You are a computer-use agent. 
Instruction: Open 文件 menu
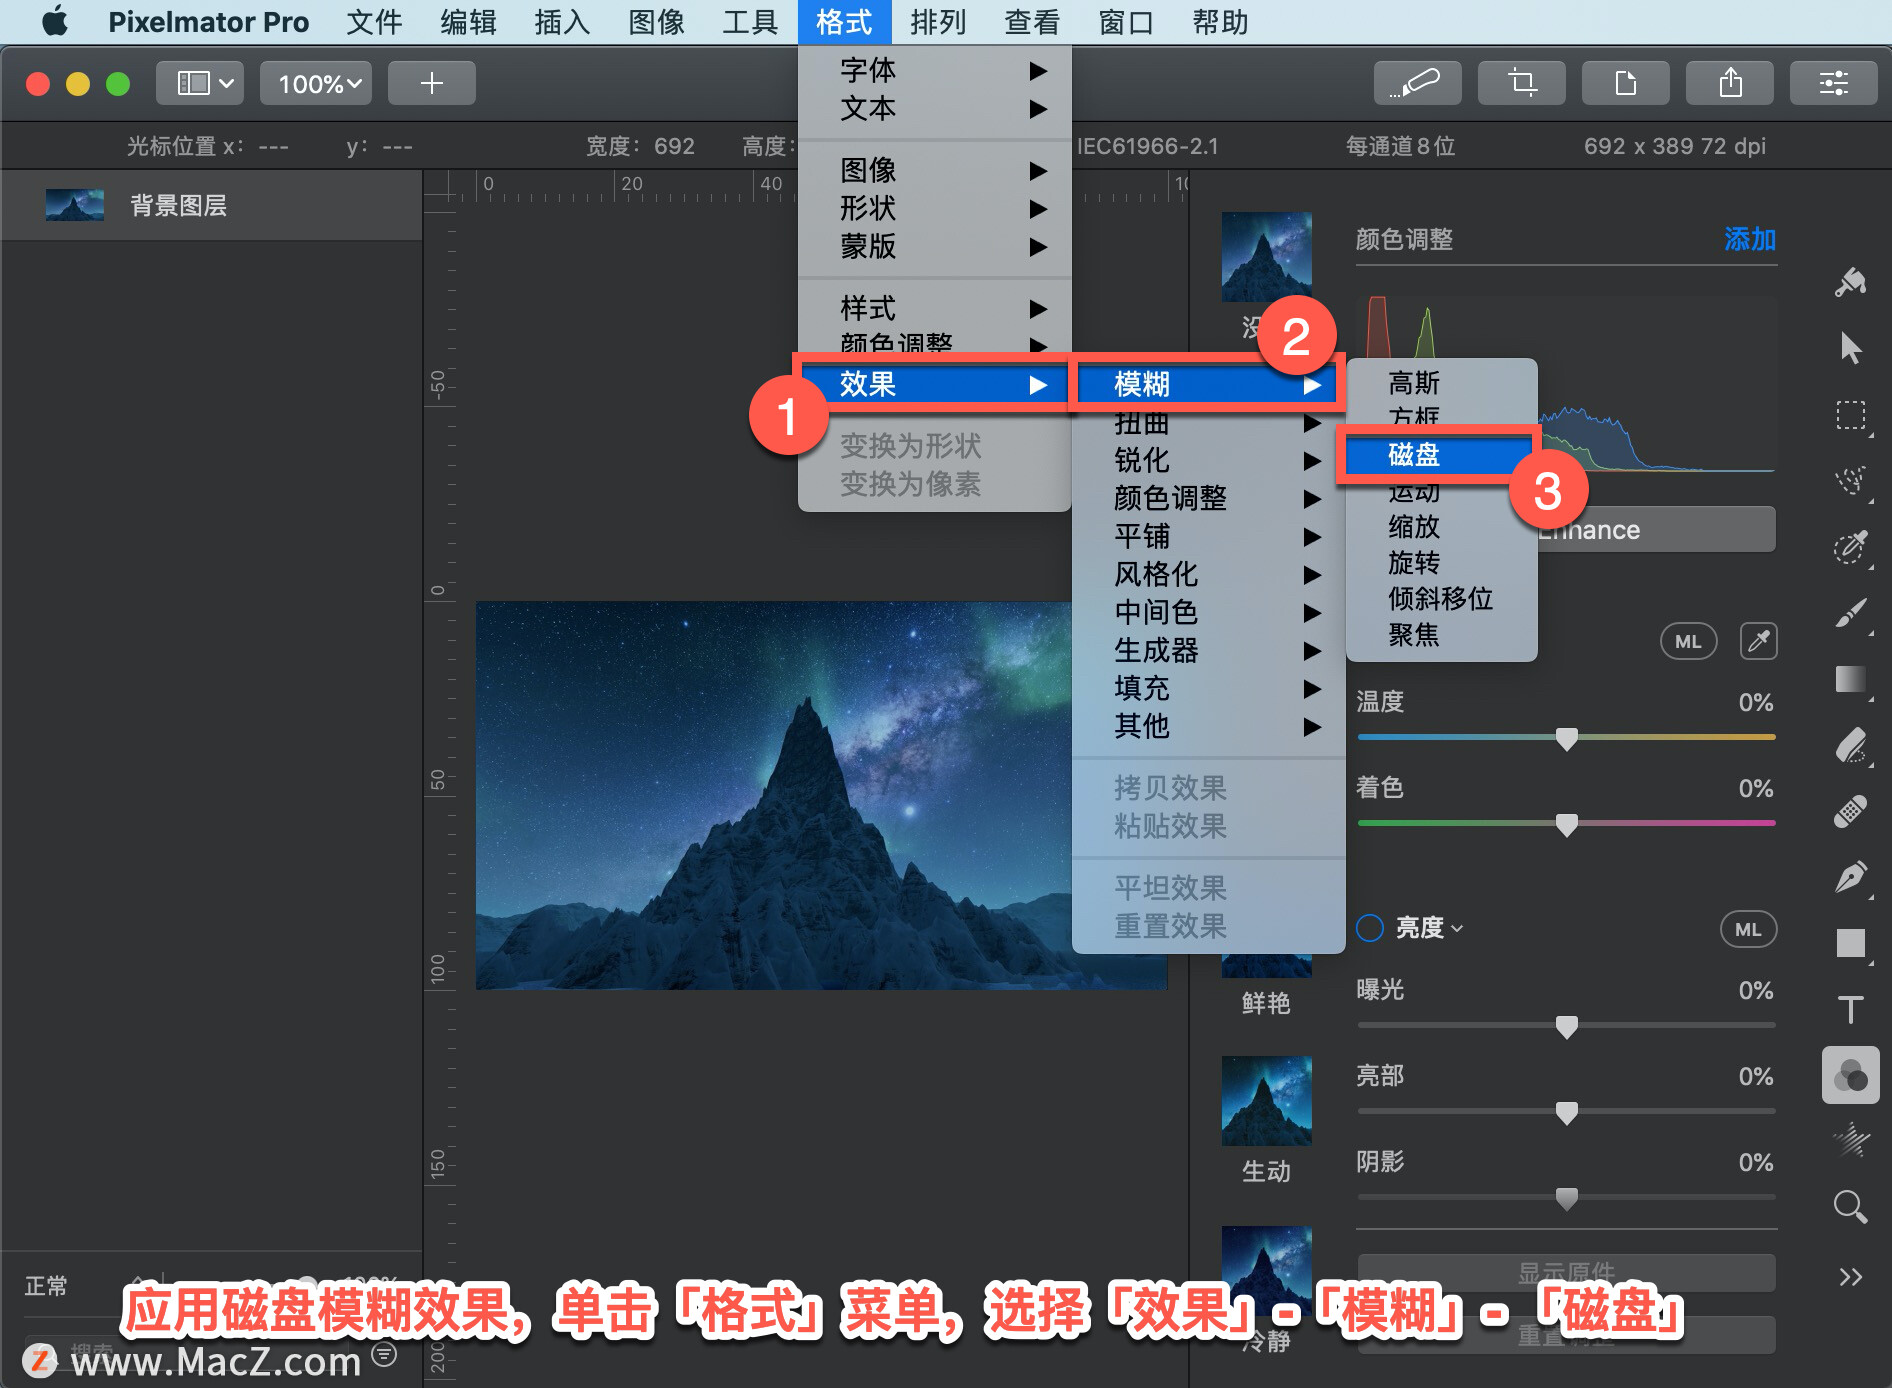tap(374, 22)
